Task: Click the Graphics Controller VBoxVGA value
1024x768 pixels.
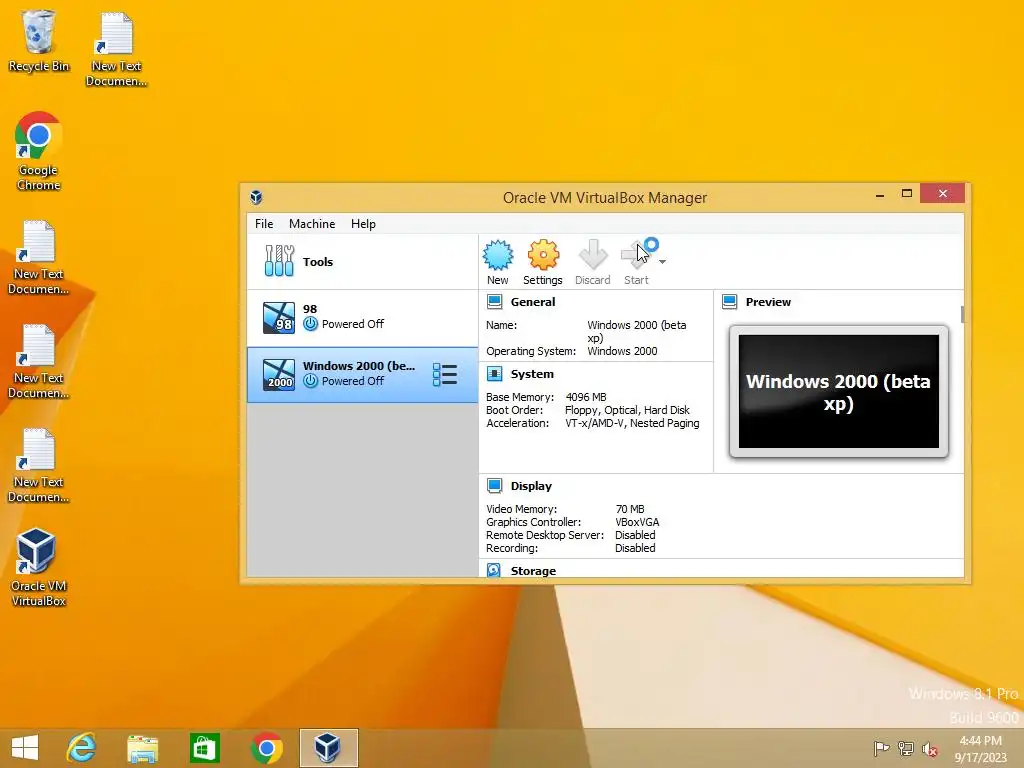Action: 637,522
